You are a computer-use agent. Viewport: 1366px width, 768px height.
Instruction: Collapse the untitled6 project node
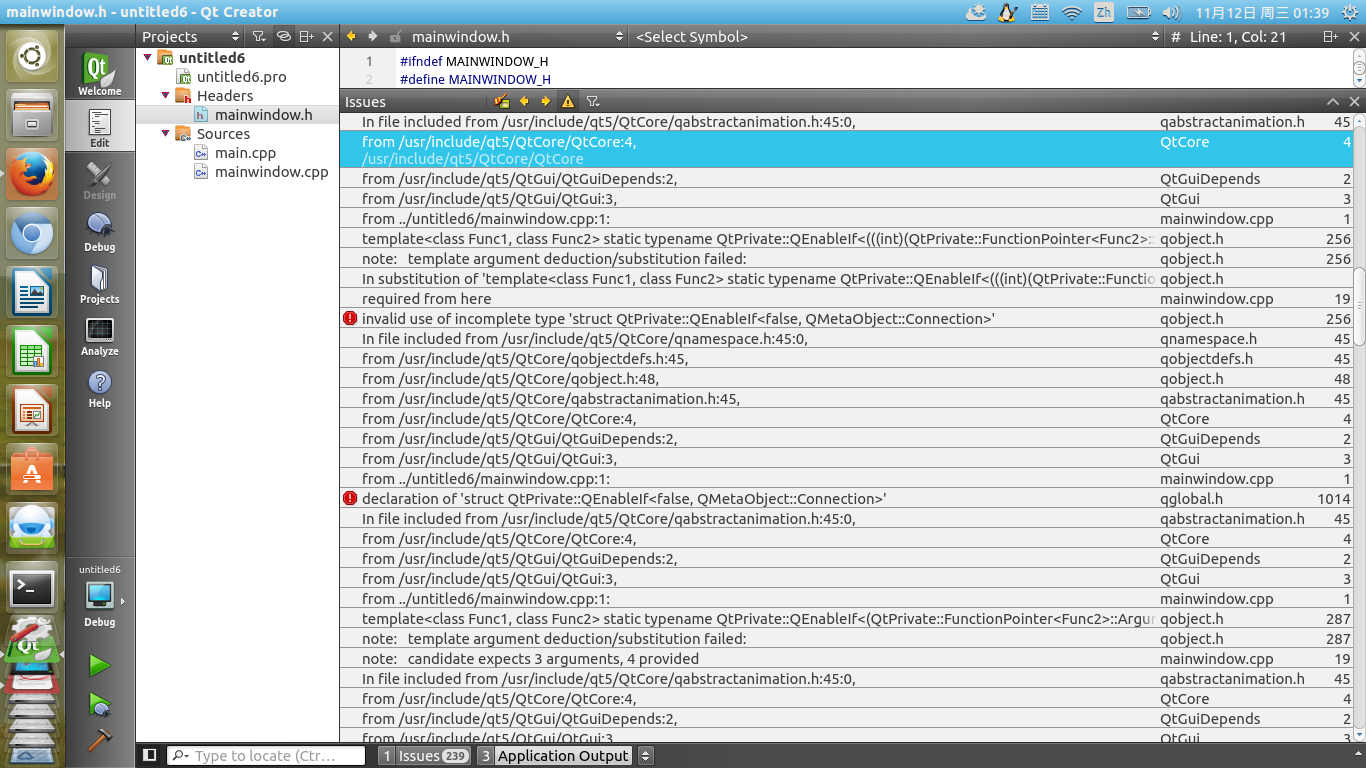coord(148,58)
